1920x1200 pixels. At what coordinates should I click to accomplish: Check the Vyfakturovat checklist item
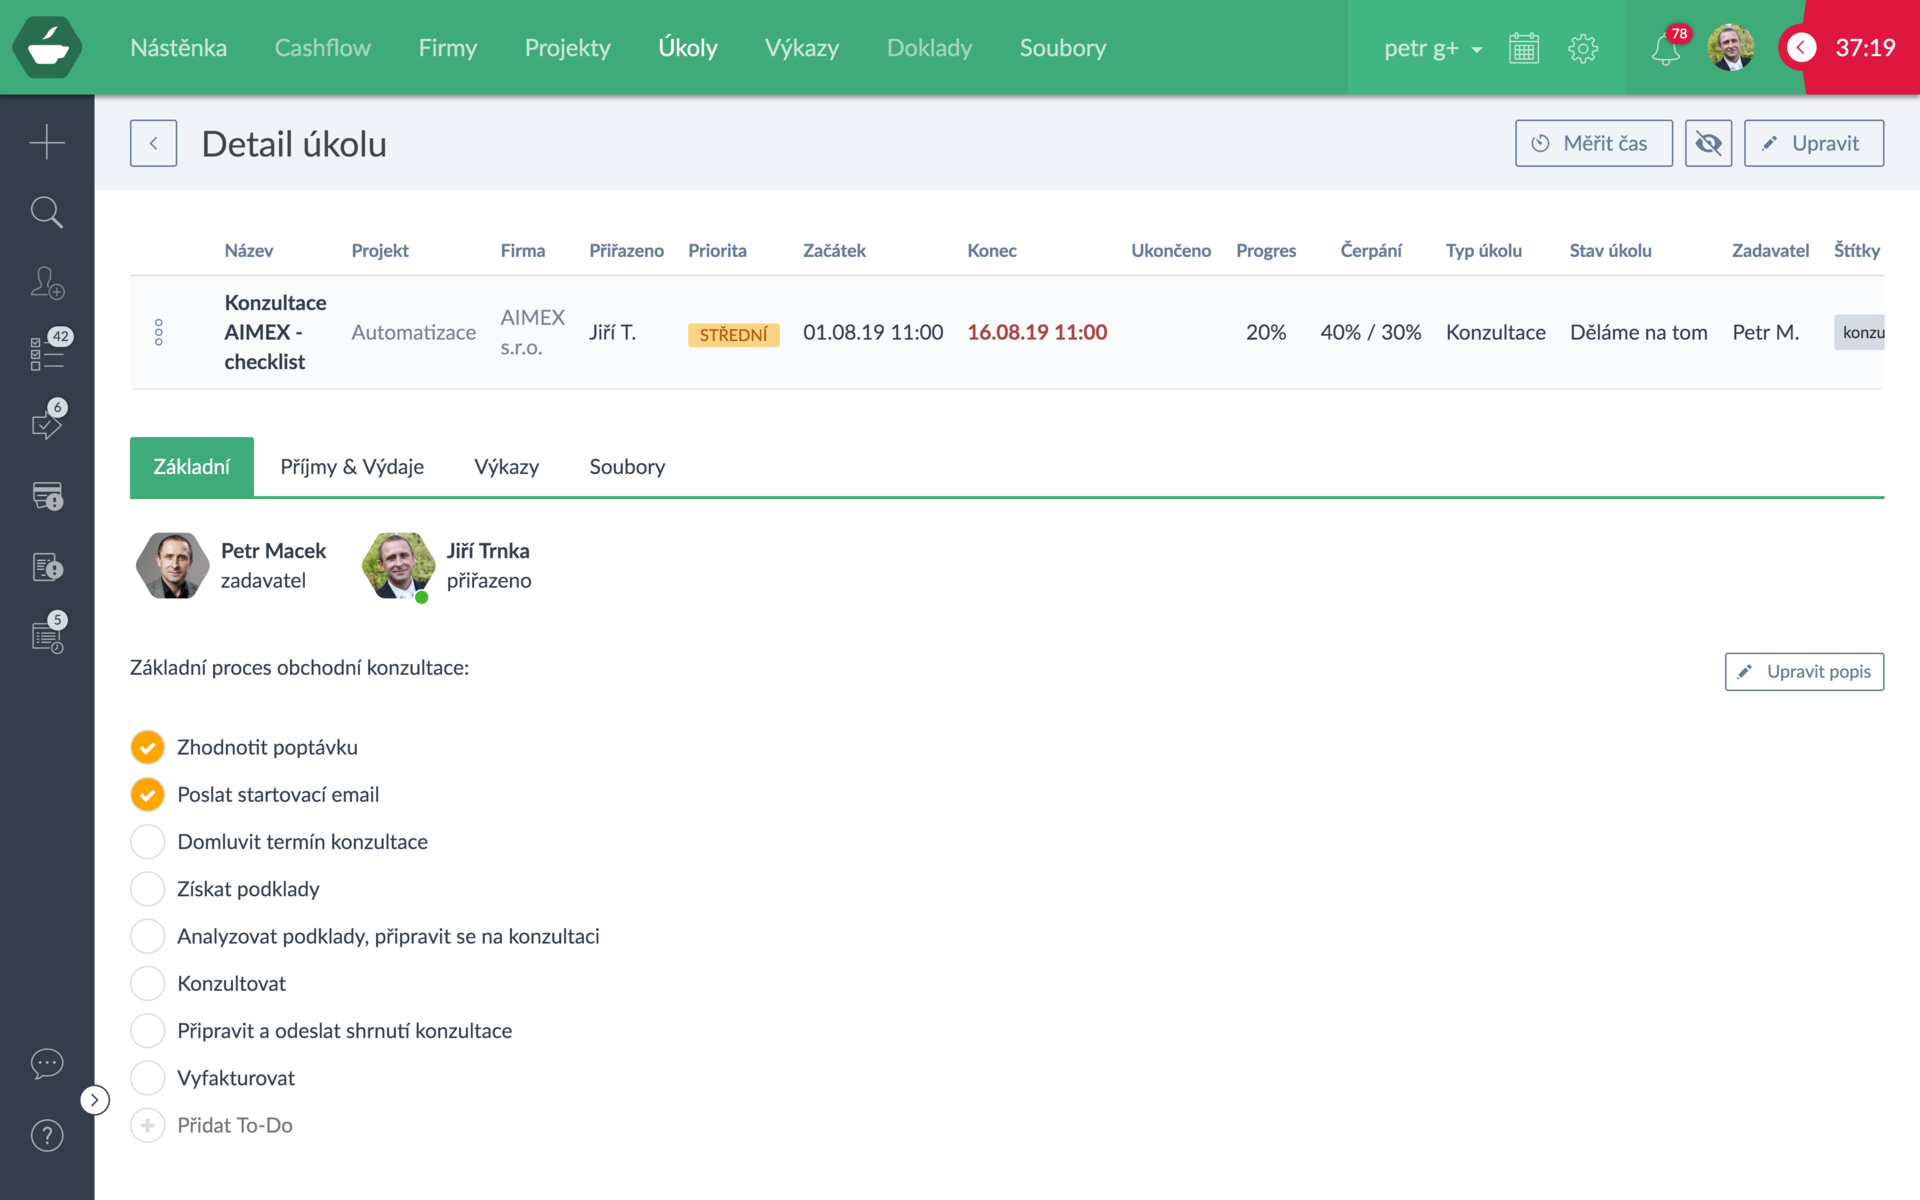pos(148,1078)
